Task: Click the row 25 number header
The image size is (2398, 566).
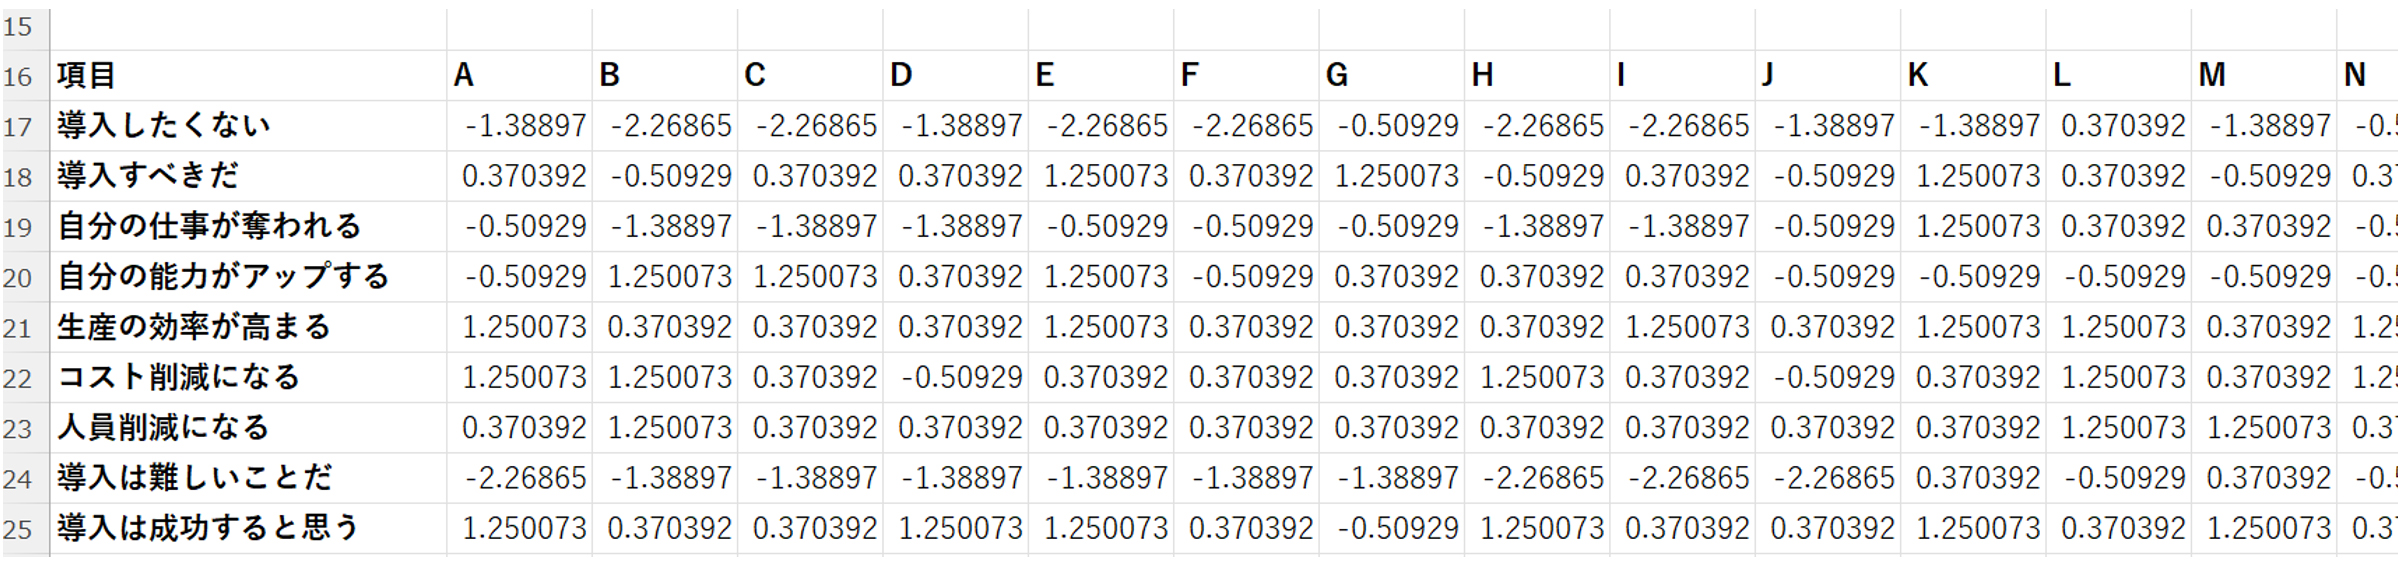Action: [18, 529]
